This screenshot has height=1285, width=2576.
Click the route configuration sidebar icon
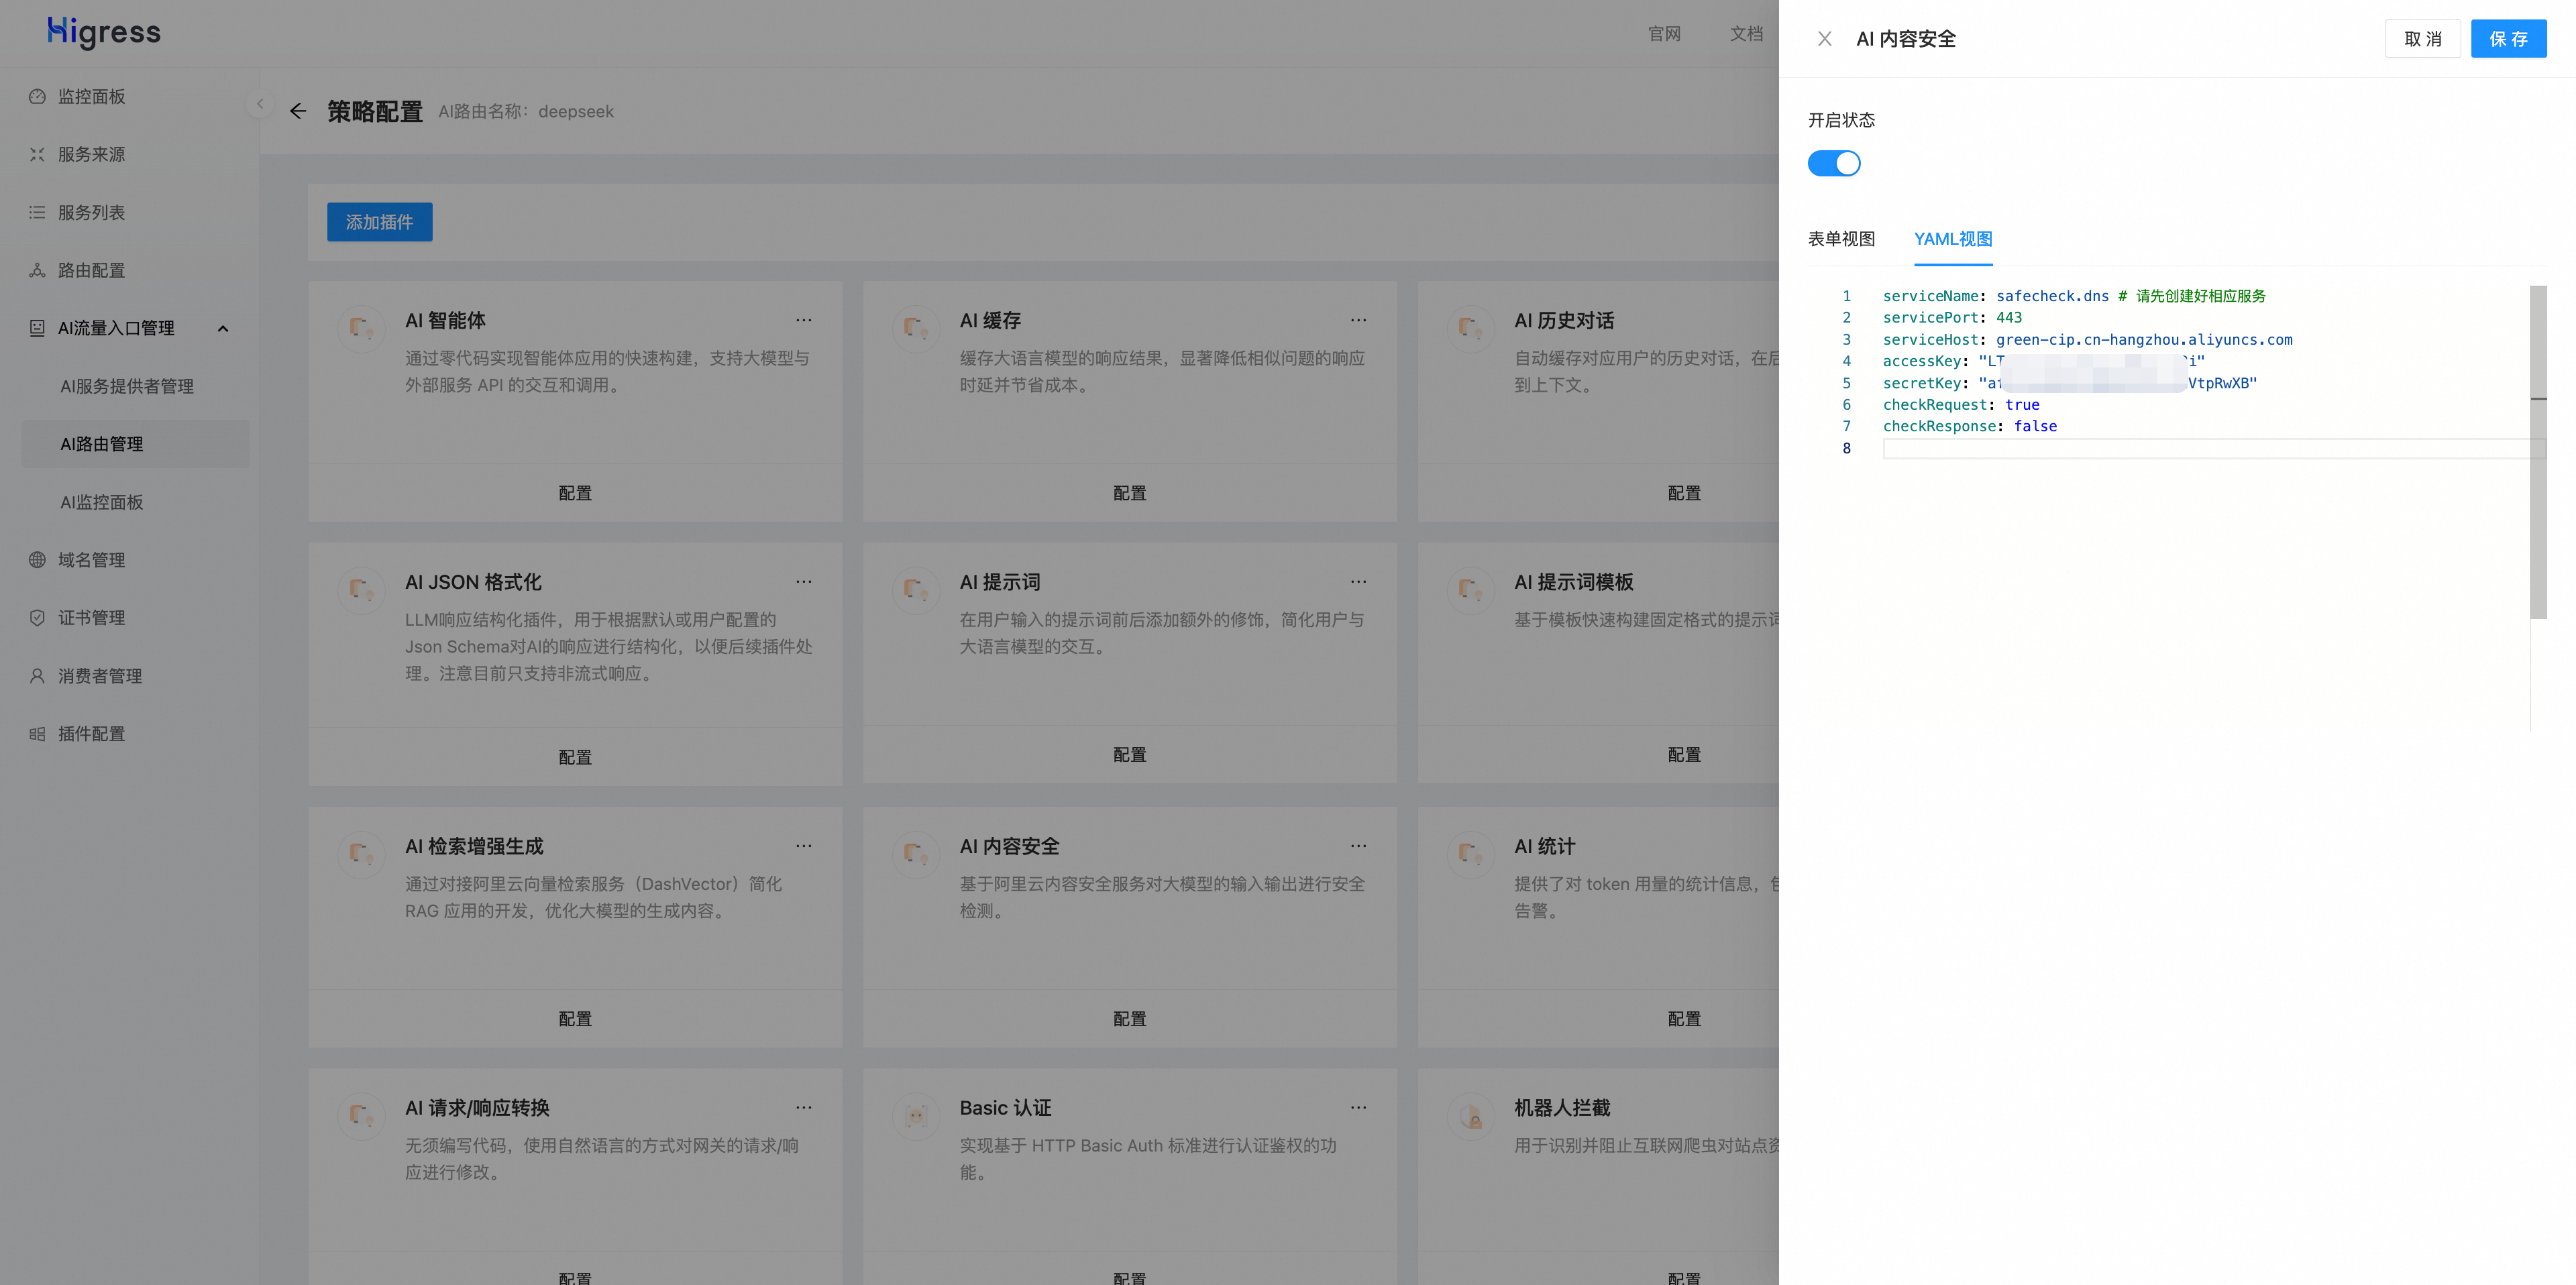click(x=37, y=270)
